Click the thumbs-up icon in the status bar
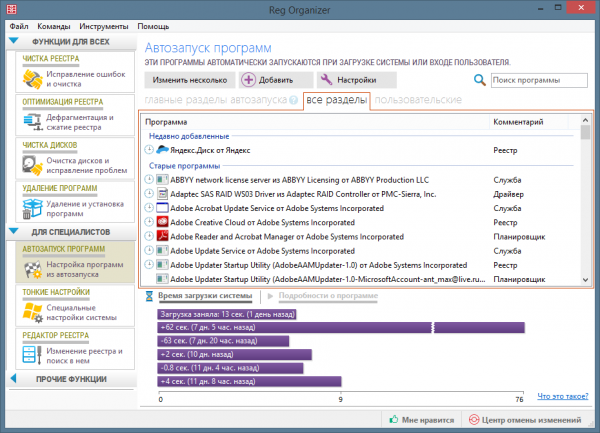Image resolution: width=600 pixels, height=433 pixels. (393, 419)
